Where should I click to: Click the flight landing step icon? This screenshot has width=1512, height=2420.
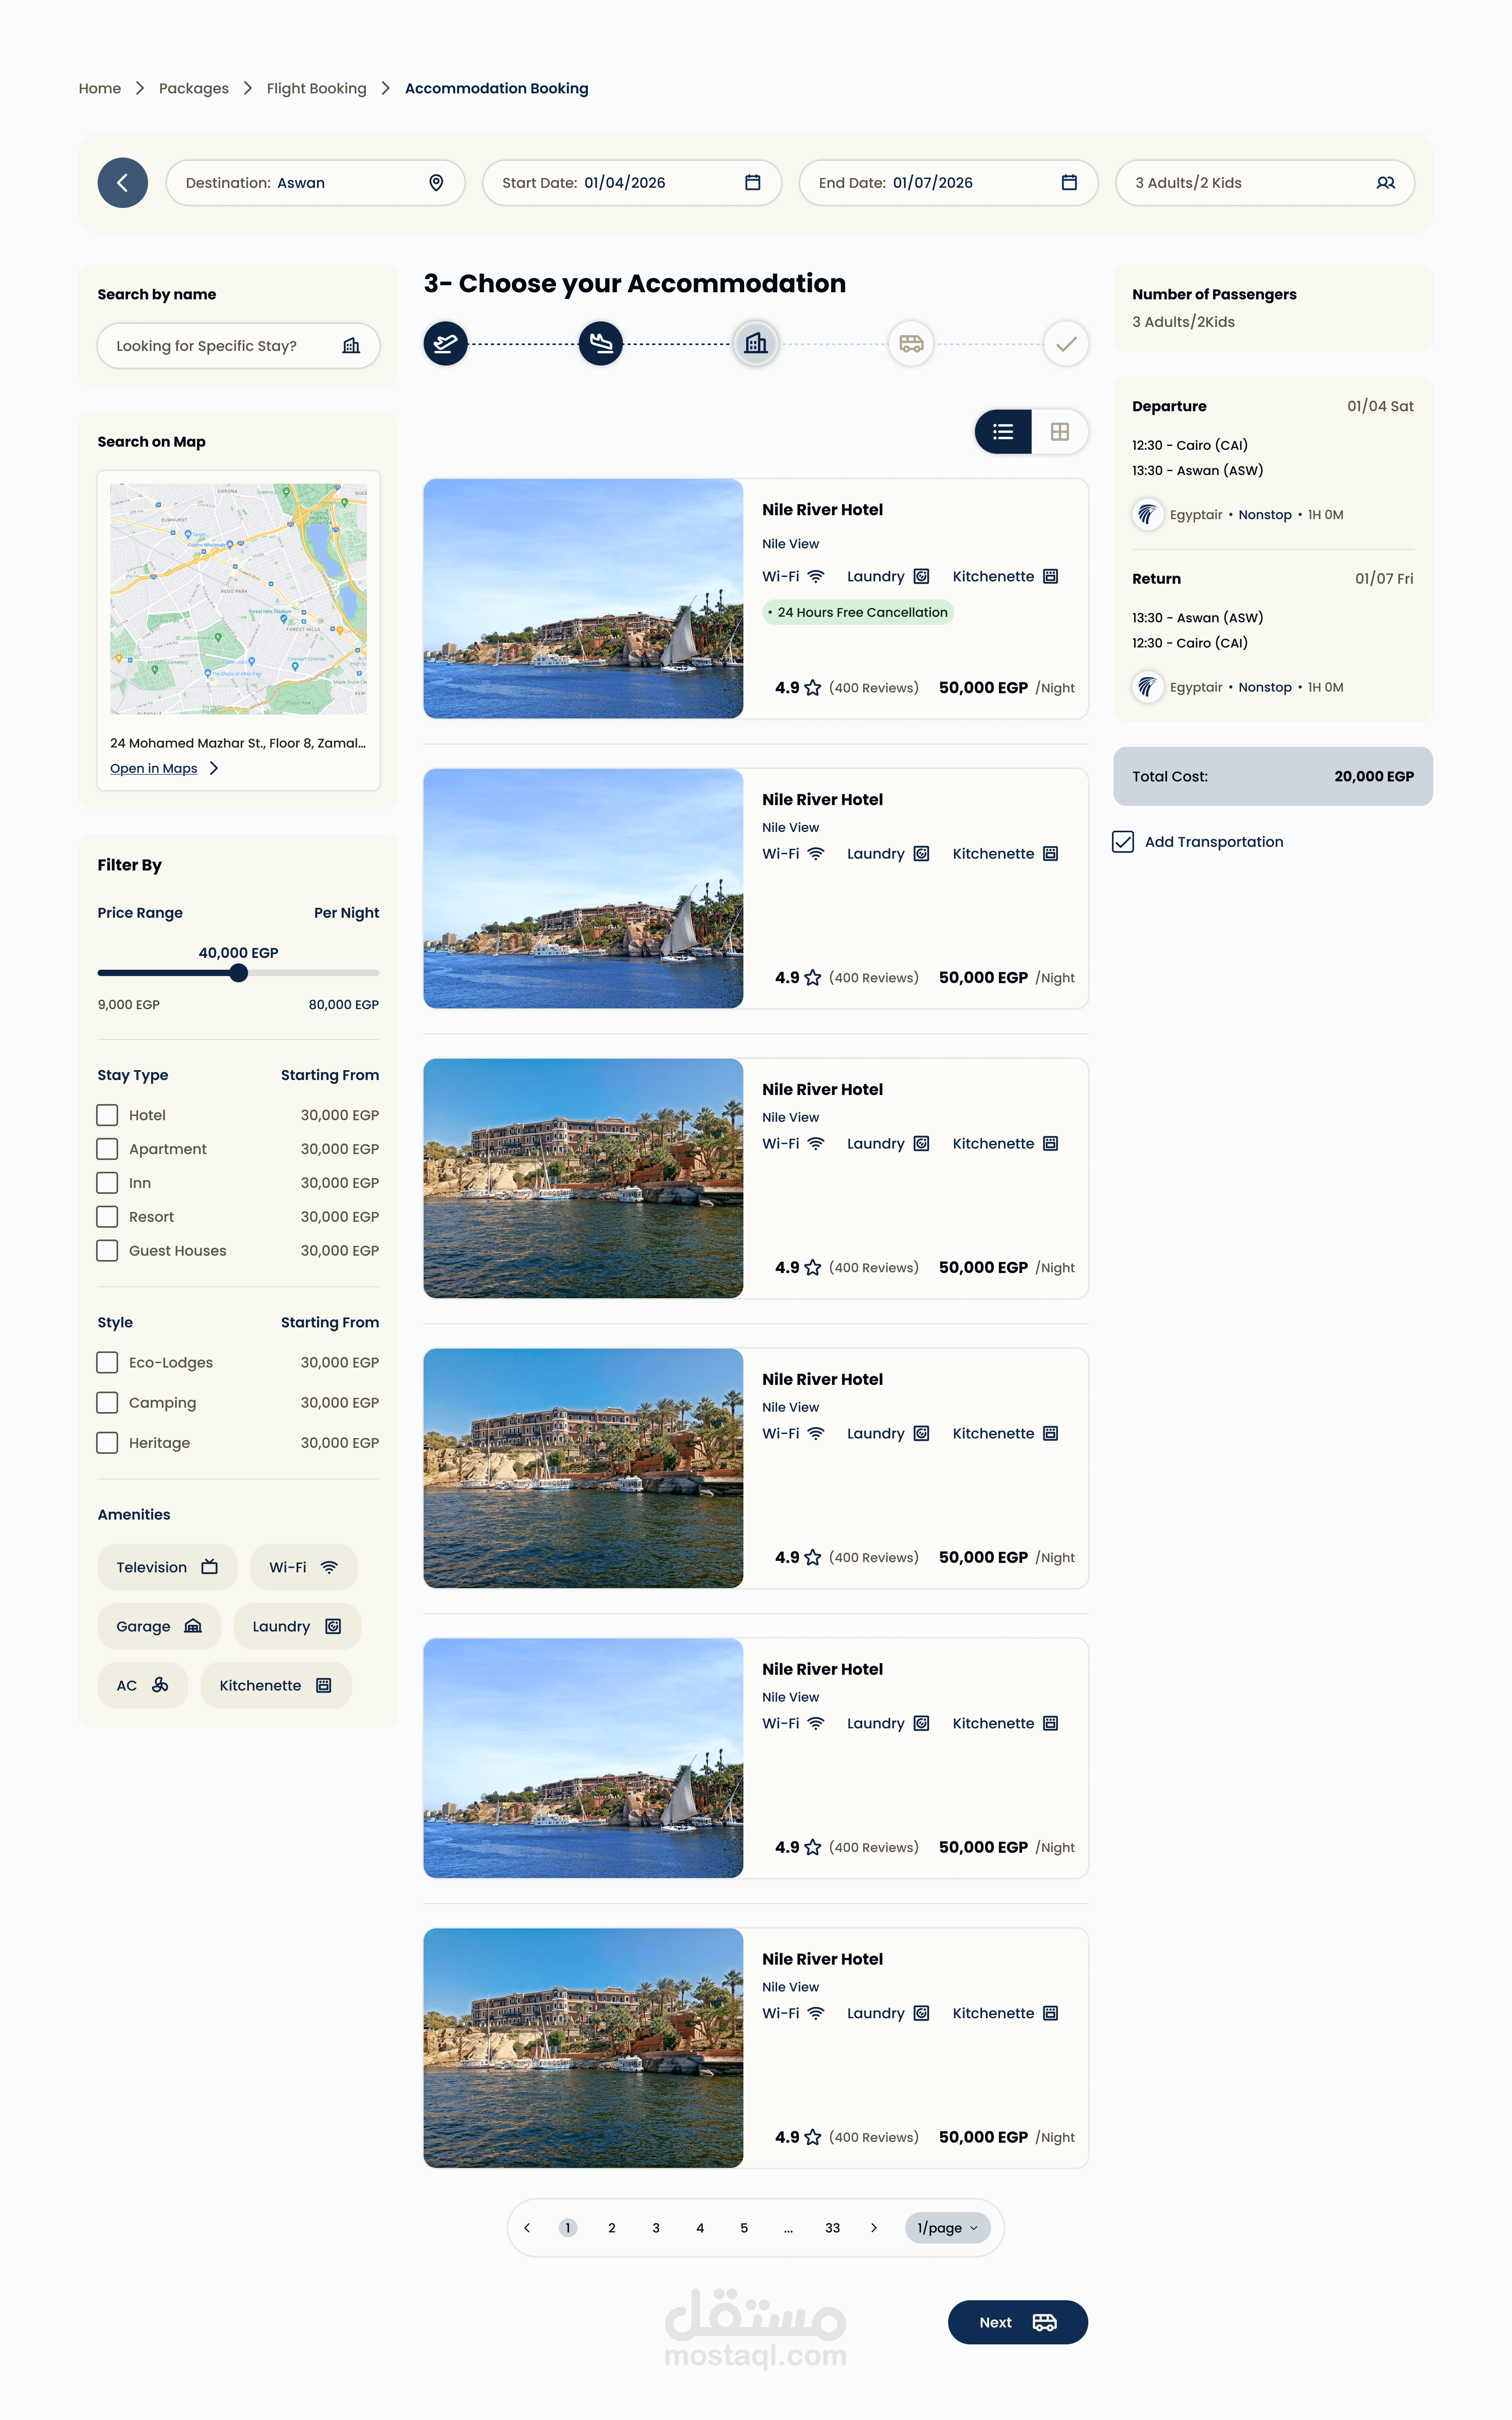tap(600, 344)
